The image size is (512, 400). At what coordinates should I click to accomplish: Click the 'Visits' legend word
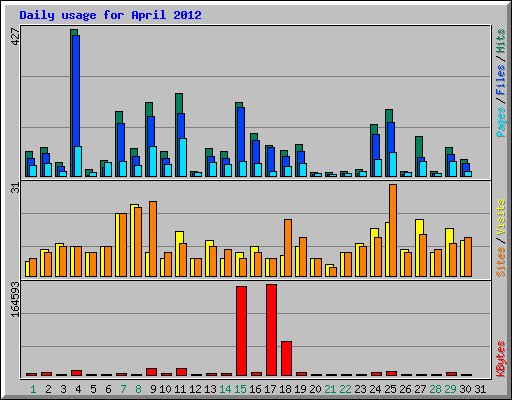(x=501, y=217)
